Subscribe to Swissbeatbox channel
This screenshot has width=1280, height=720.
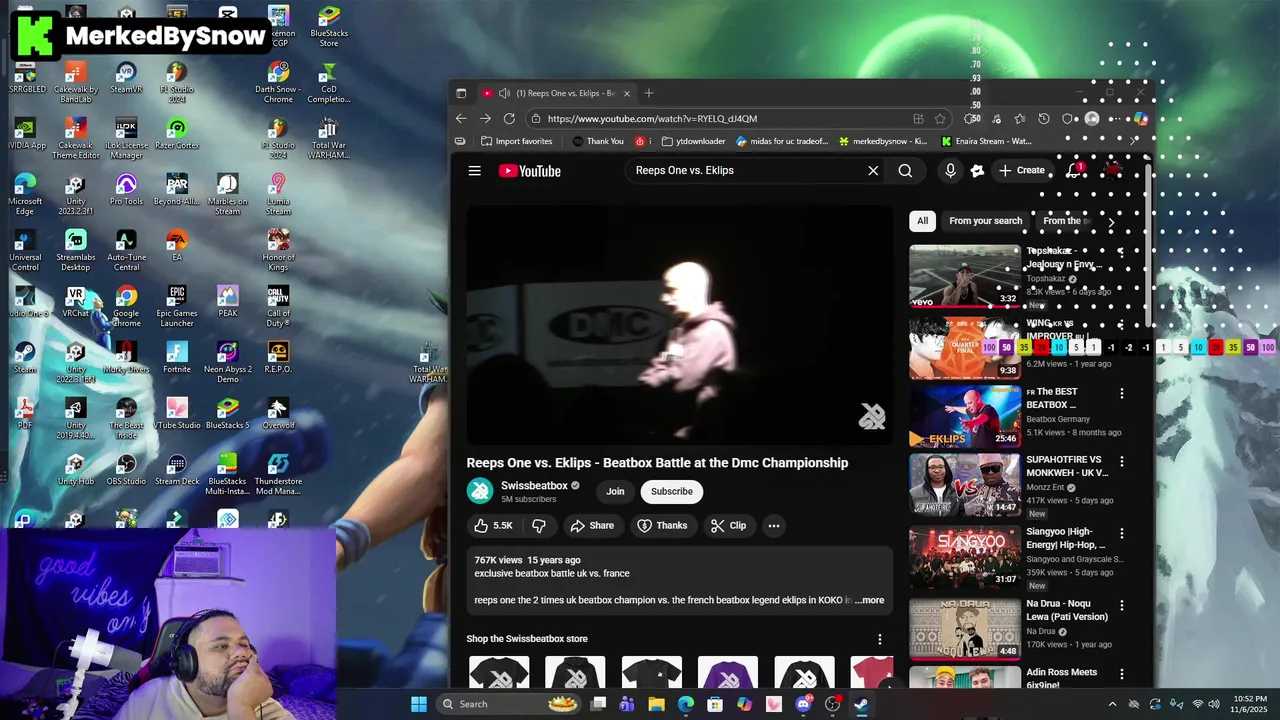click(x=672, y=491)
